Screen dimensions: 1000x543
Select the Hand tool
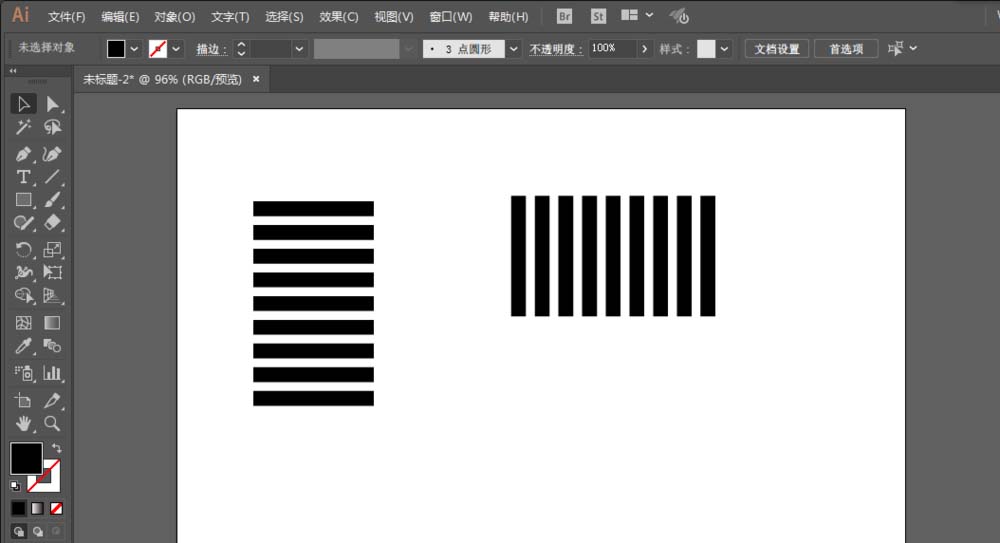pos(24,424)
